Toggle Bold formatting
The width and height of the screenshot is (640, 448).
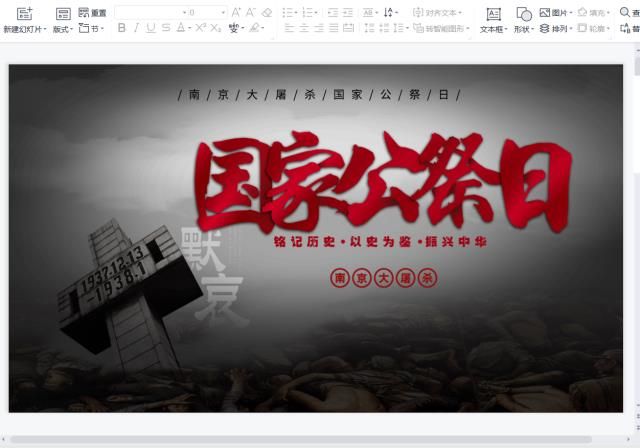coord(121,28)
